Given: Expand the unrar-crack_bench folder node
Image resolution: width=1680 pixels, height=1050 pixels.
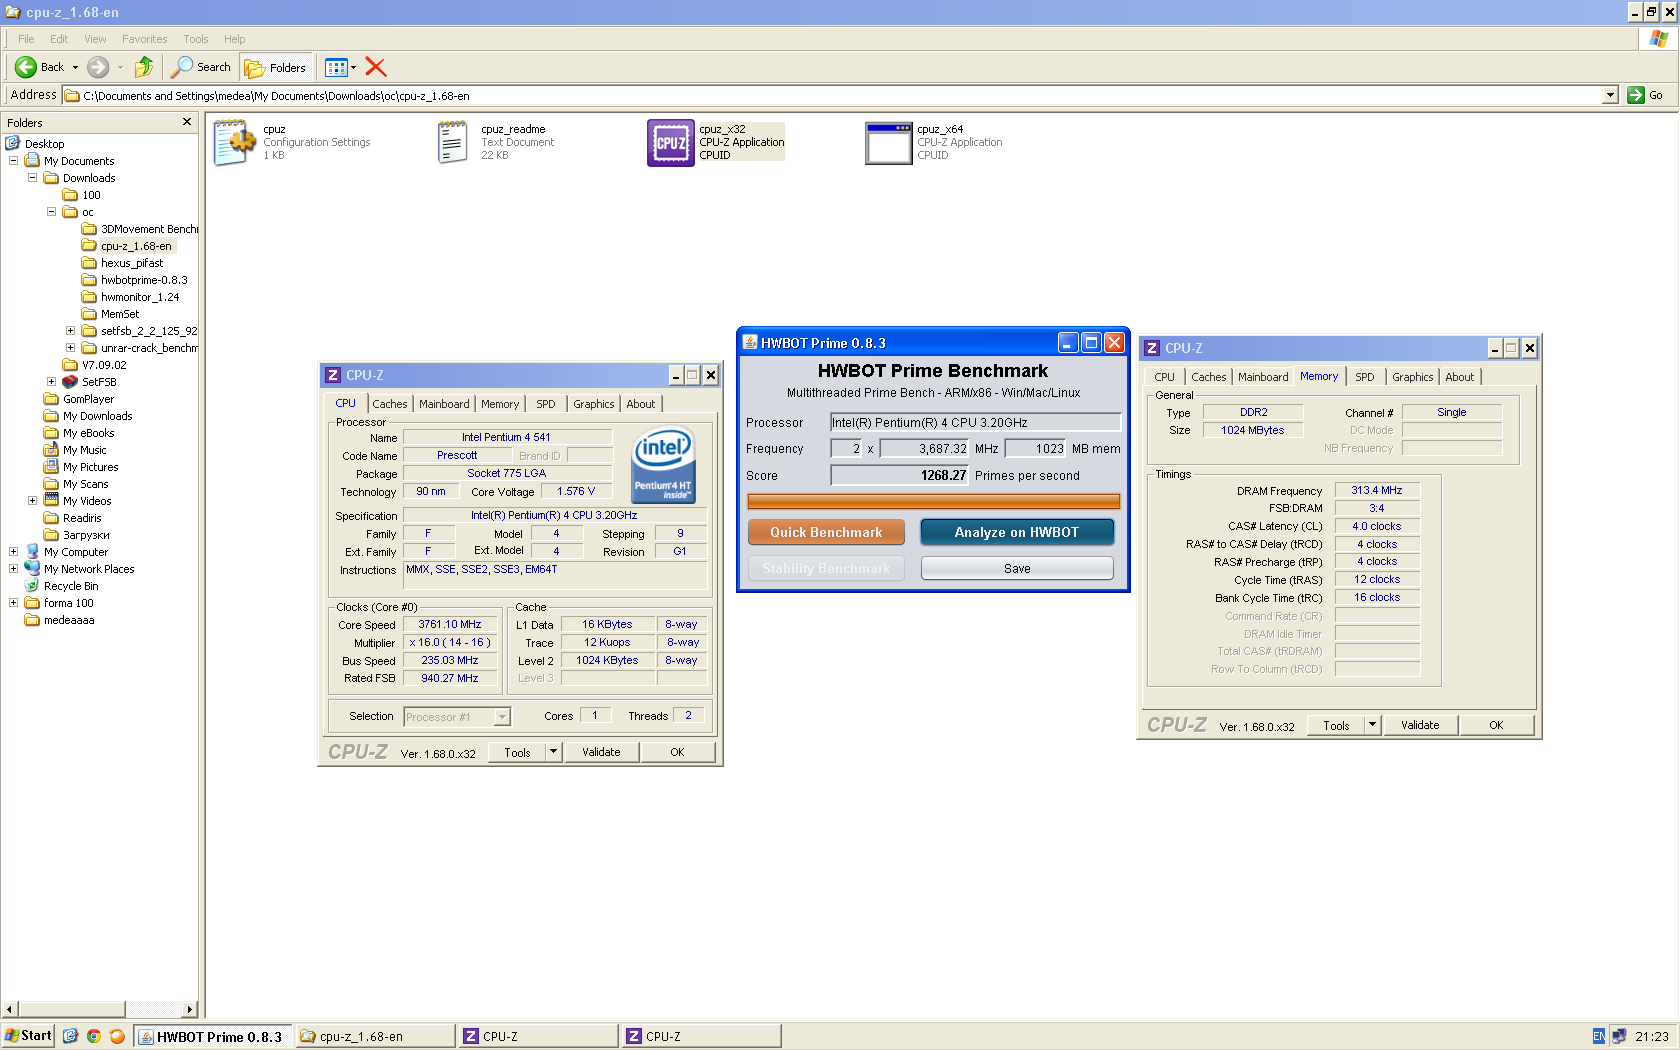Looking at the screenshot, I should pyautogui.click(x=70, y=348).
